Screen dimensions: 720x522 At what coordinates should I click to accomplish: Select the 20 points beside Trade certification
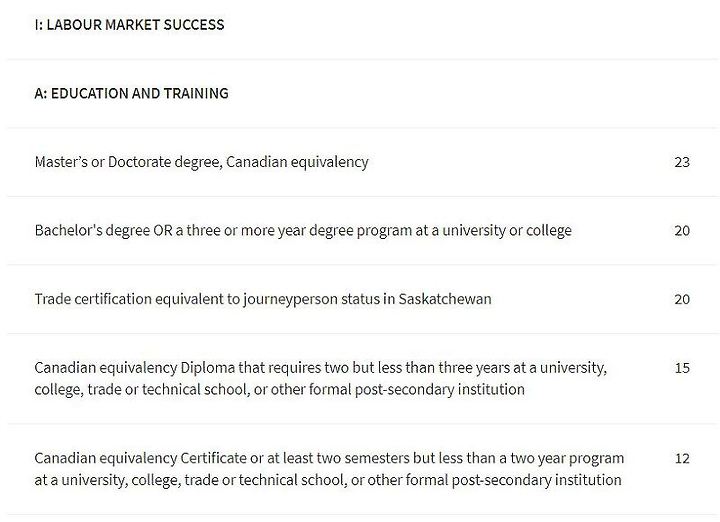682,299
